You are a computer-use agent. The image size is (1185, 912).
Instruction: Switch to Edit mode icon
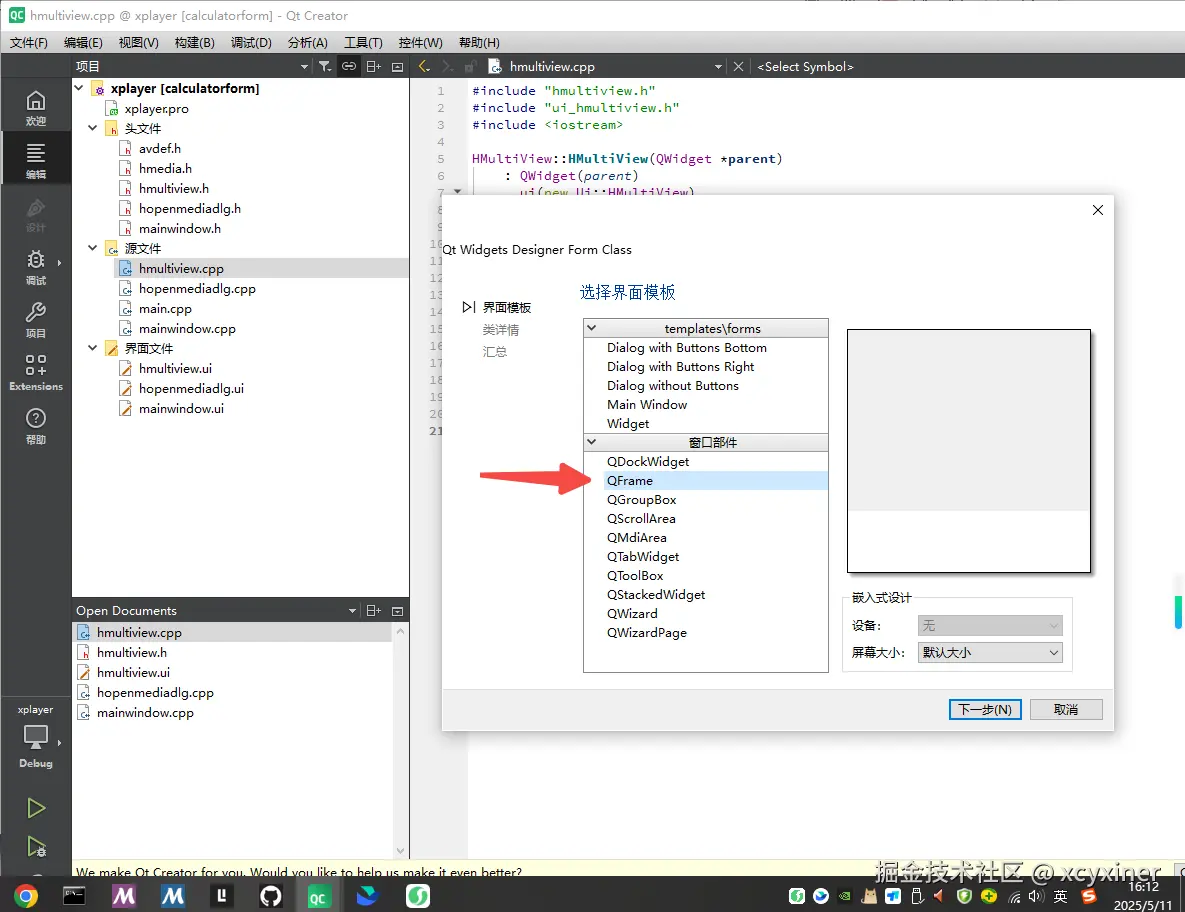[36, 161]
